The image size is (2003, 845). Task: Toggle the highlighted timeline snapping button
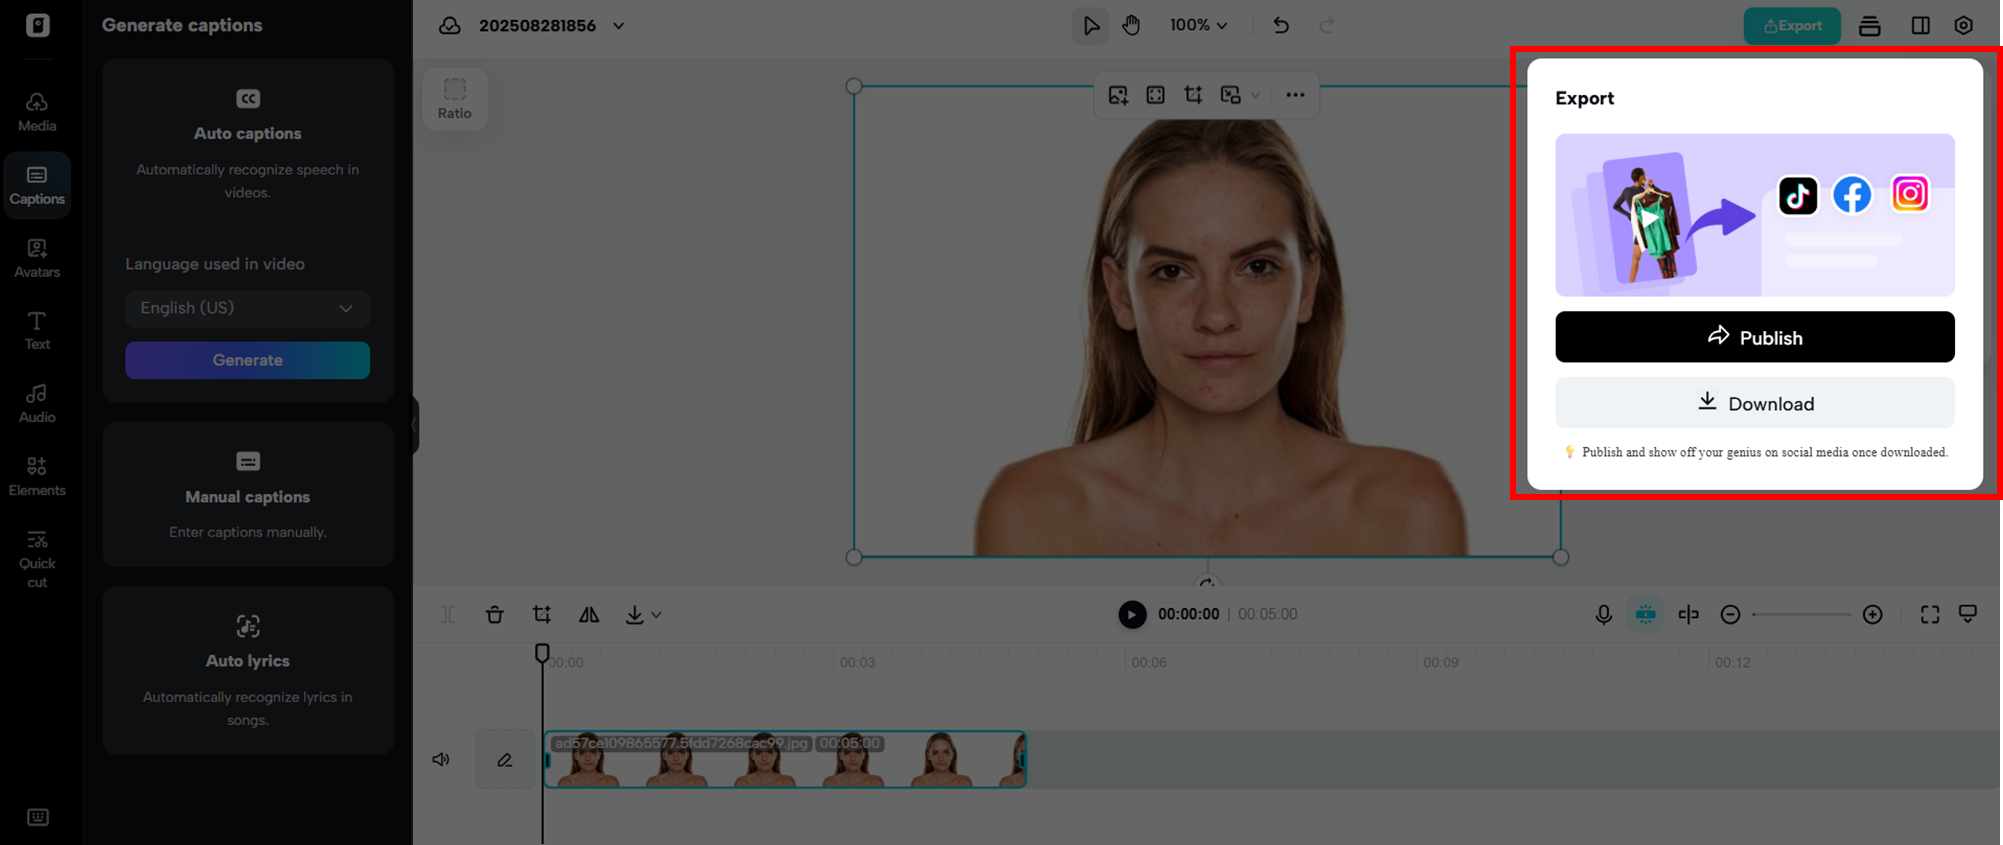pos(1645,615)
